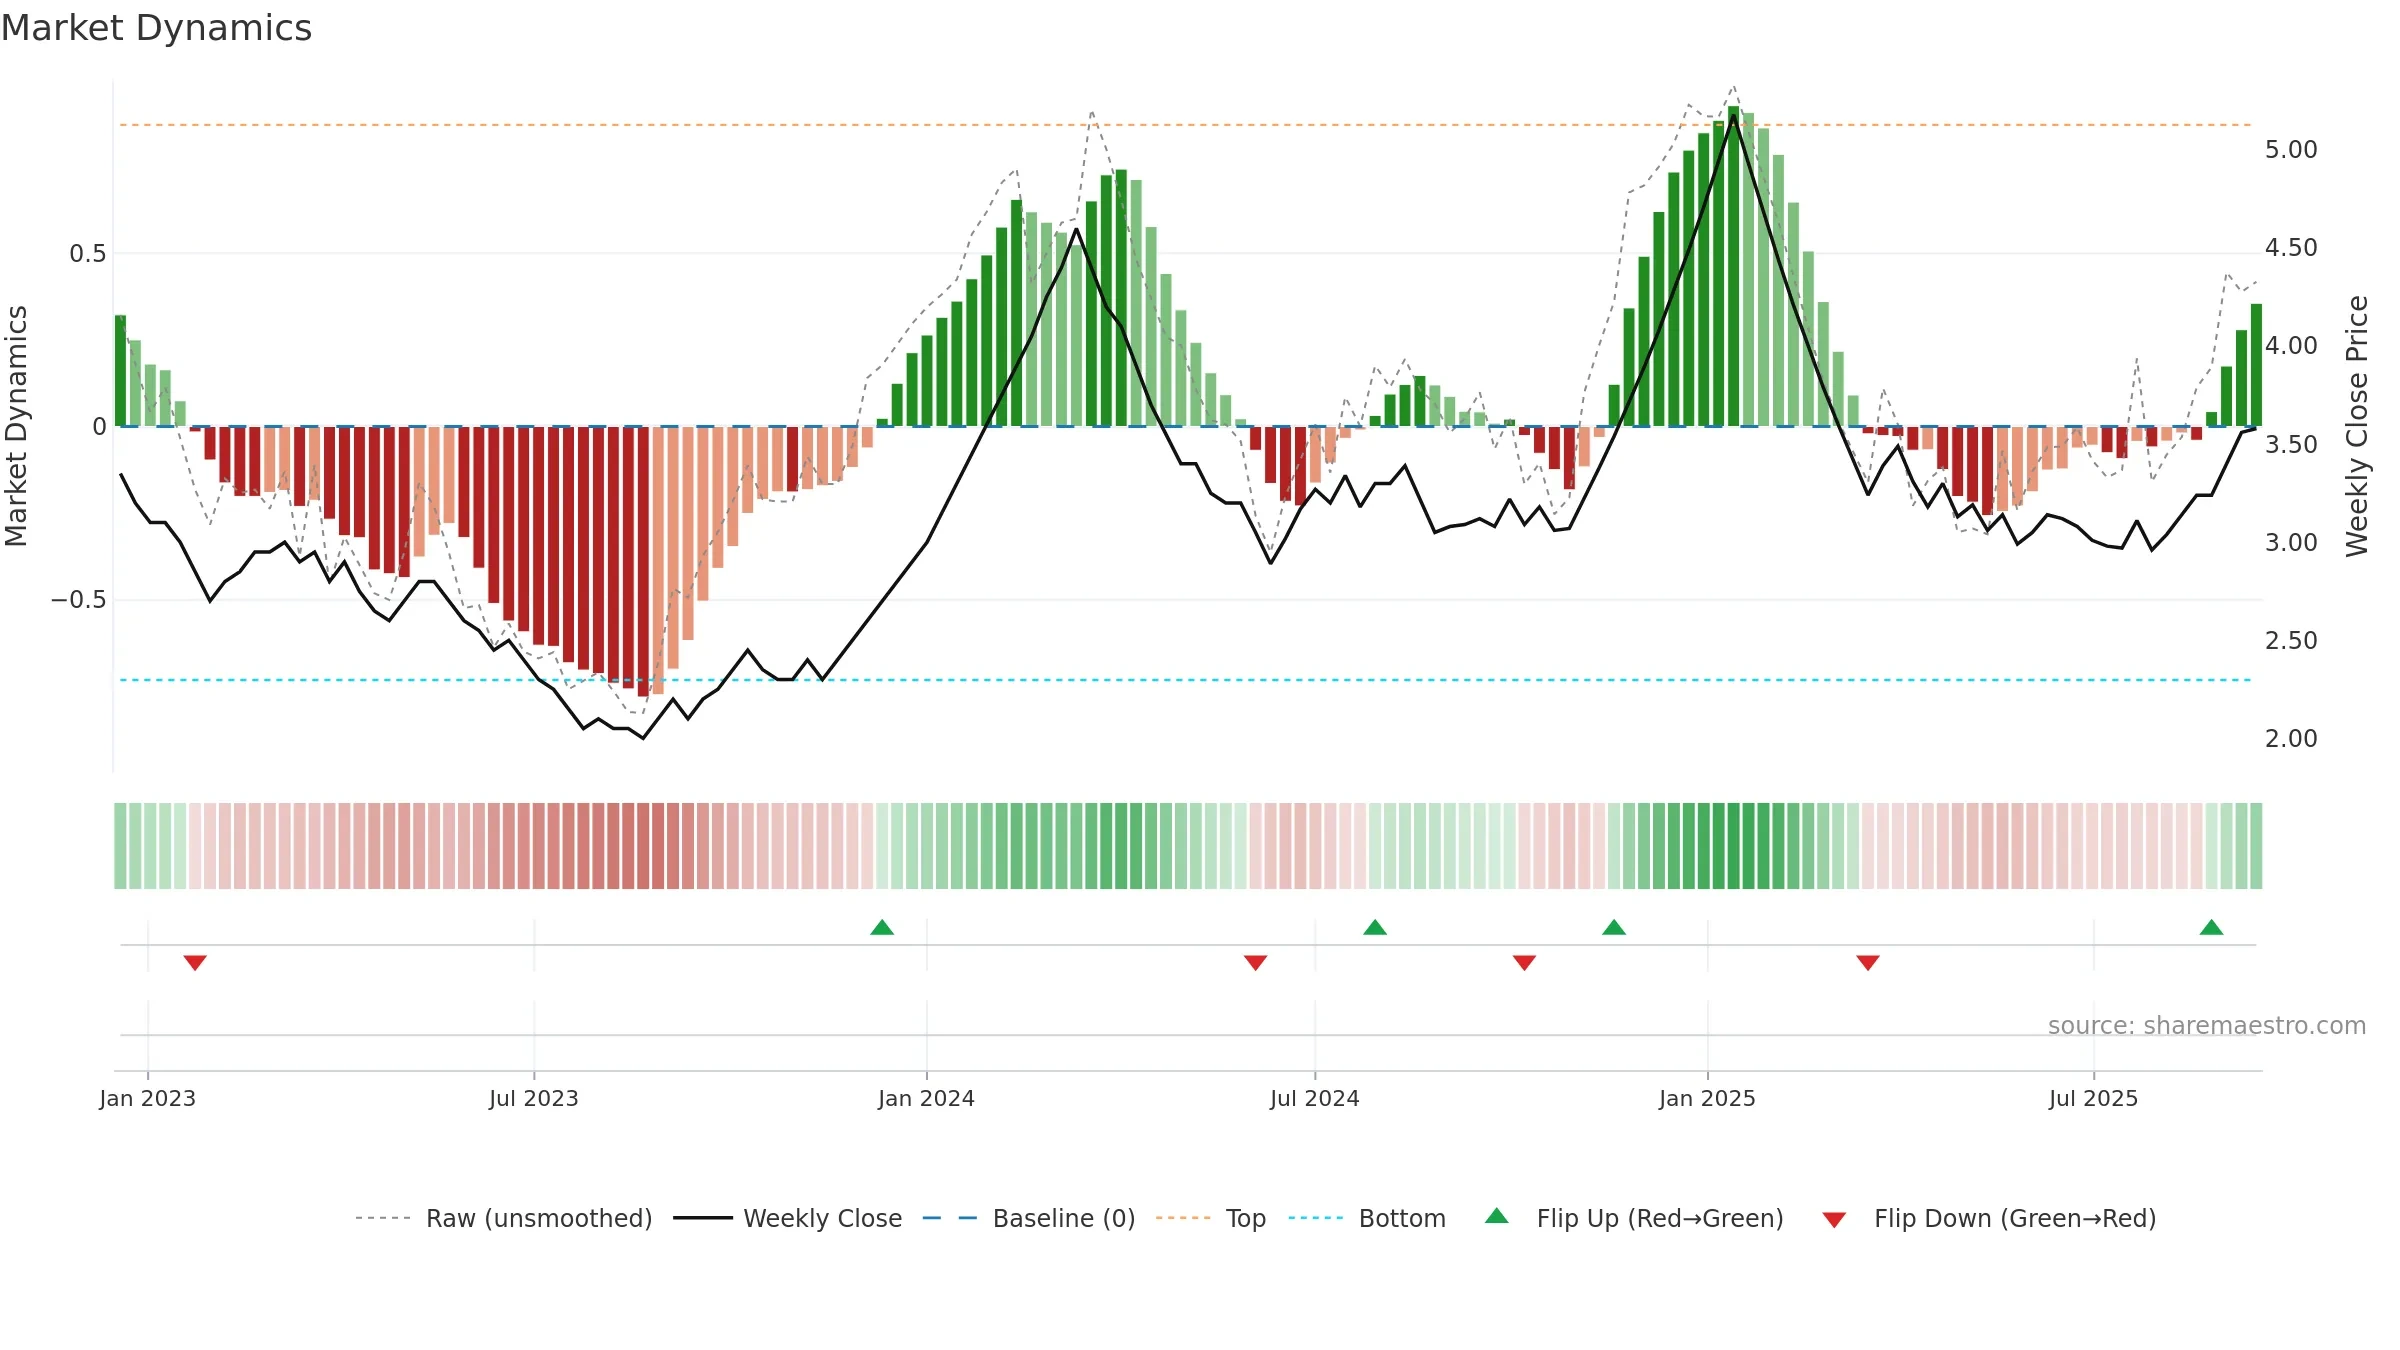The height and width of the screenshot is (1350, 2400).
Task: Toggle the Flip Down (Green→Red) legend entry
Action: (x=1989, y=1218)
